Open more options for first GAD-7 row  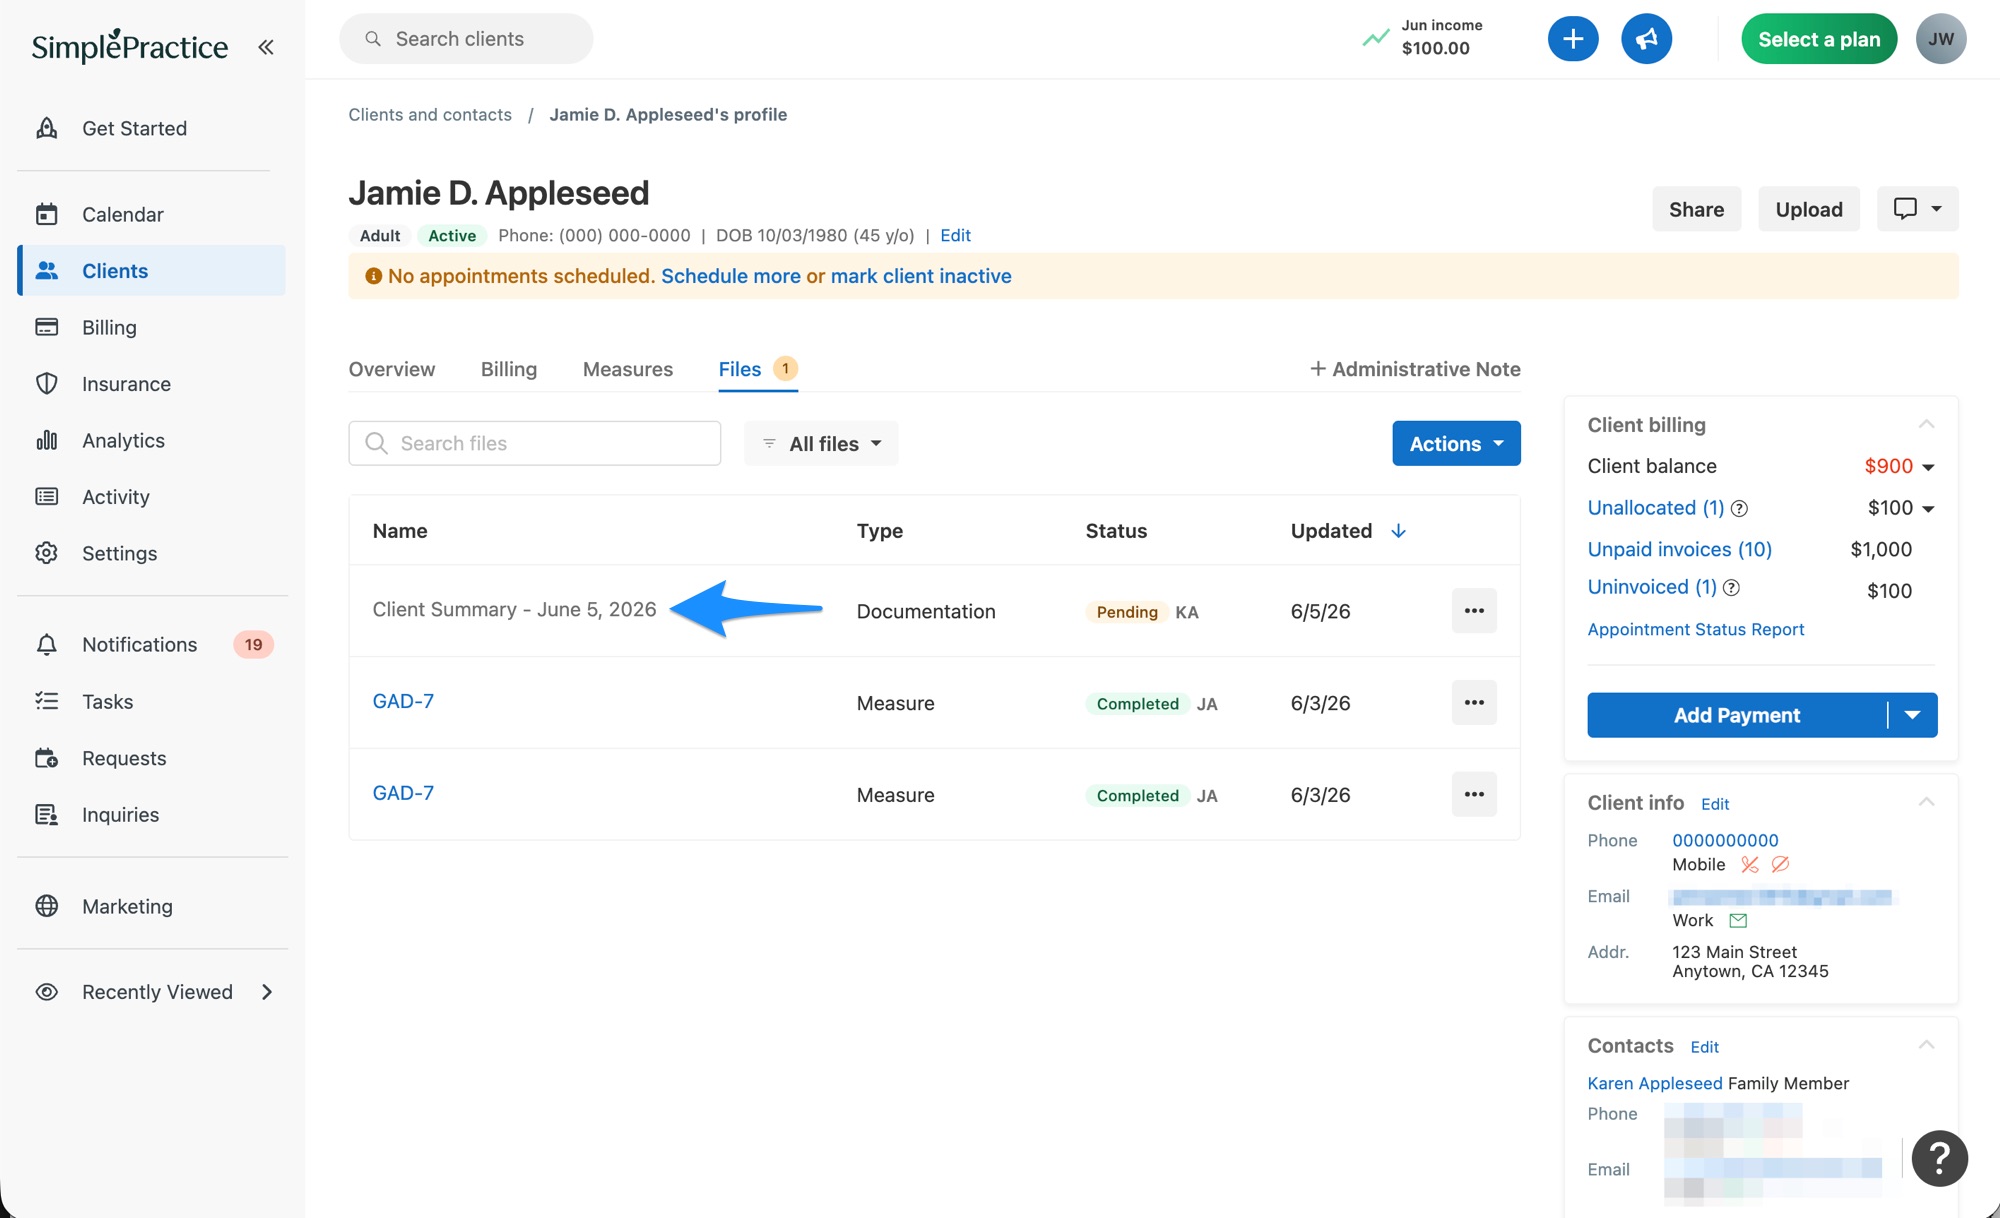tap(1474, 702)
